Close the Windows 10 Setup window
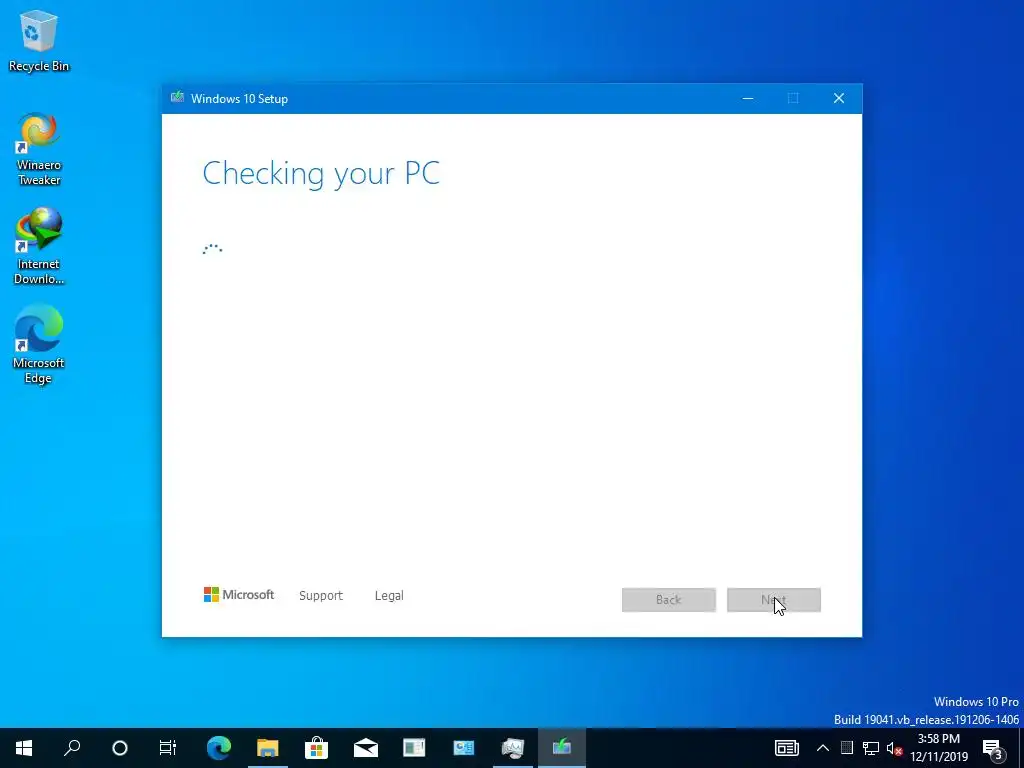The height and width of the screenshot is (768, 1024). pos(839,98)
